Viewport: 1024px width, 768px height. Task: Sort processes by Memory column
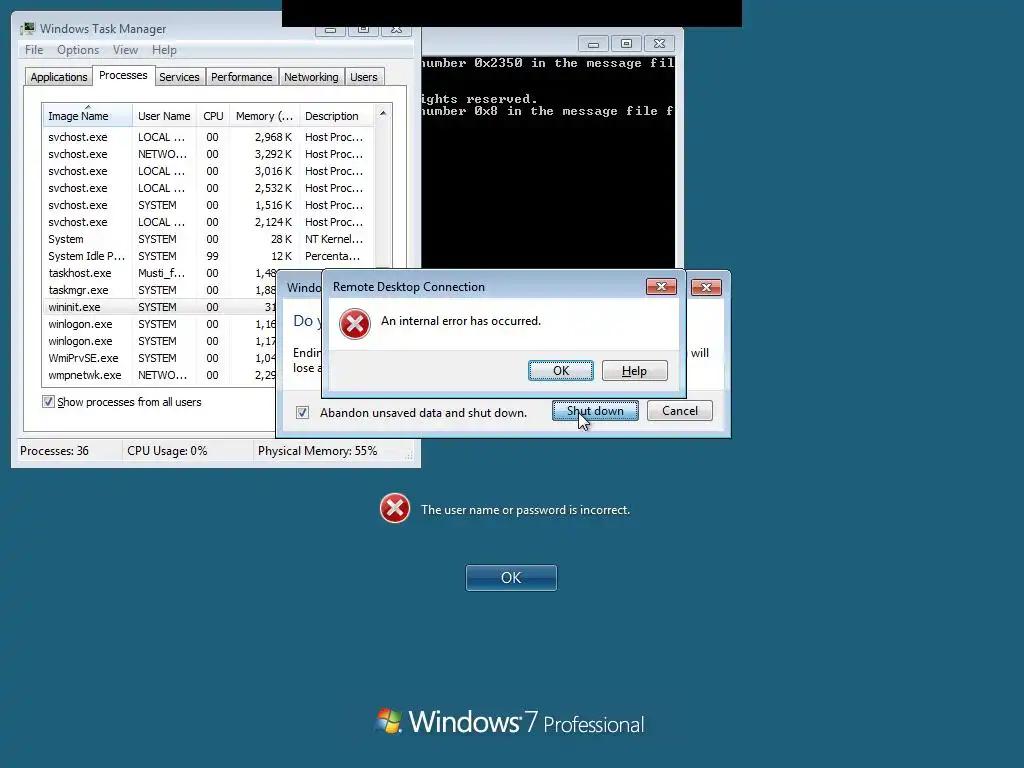tap(264, 116)
